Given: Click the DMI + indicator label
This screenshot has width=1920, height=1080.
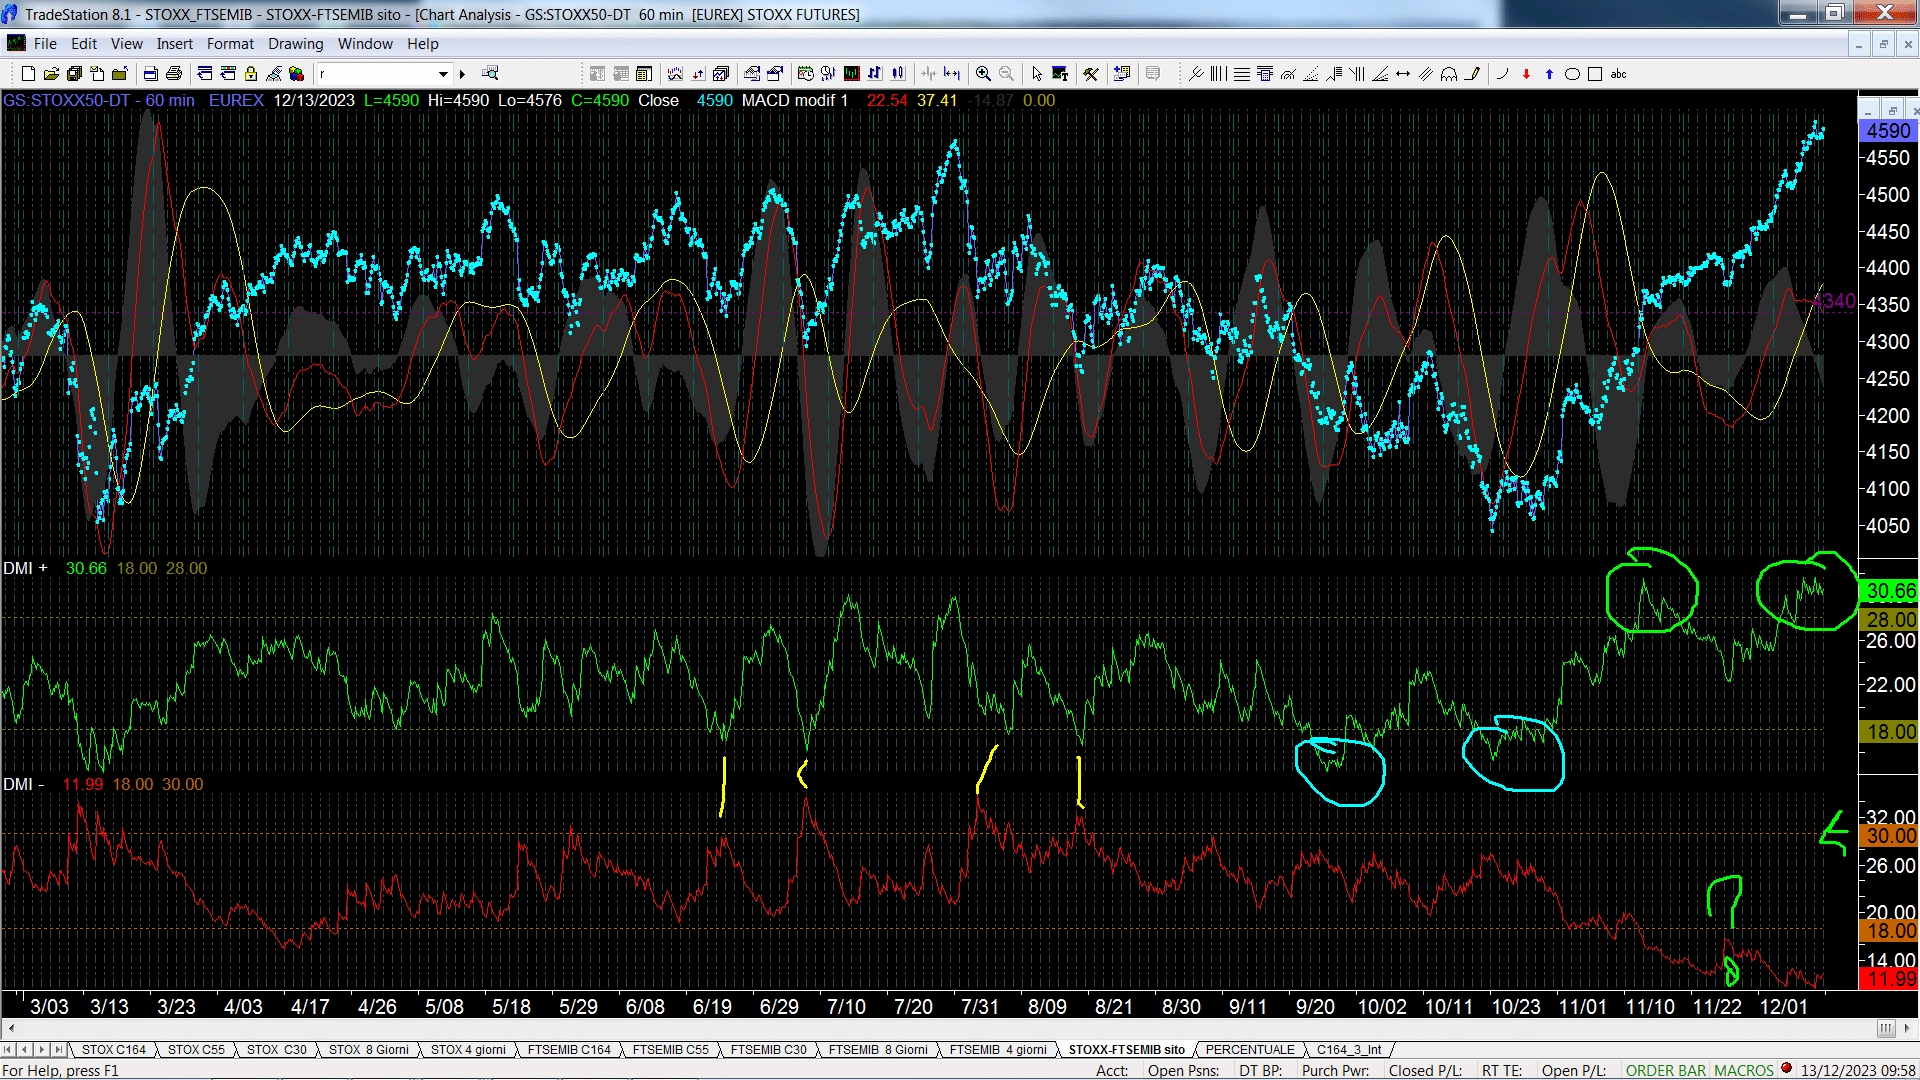Looking at the screenshot, I should (x=25, y=568).
